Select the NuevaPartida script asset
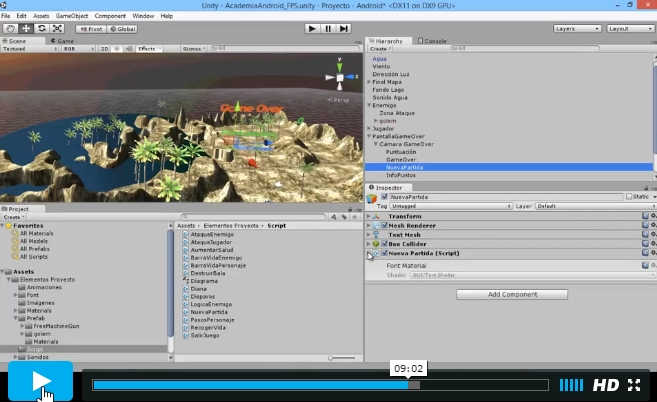 [209, 312]
